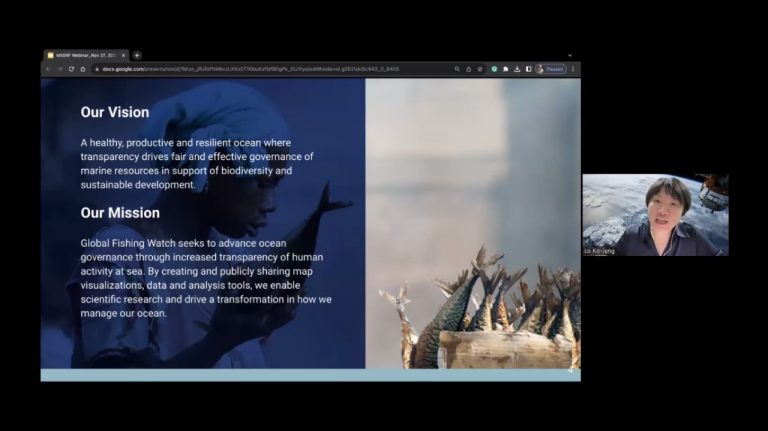This screenshot has width=768, height=431.
Task: Click the mission paragraph on Global Fishing Watch
Action: point(206,278)
